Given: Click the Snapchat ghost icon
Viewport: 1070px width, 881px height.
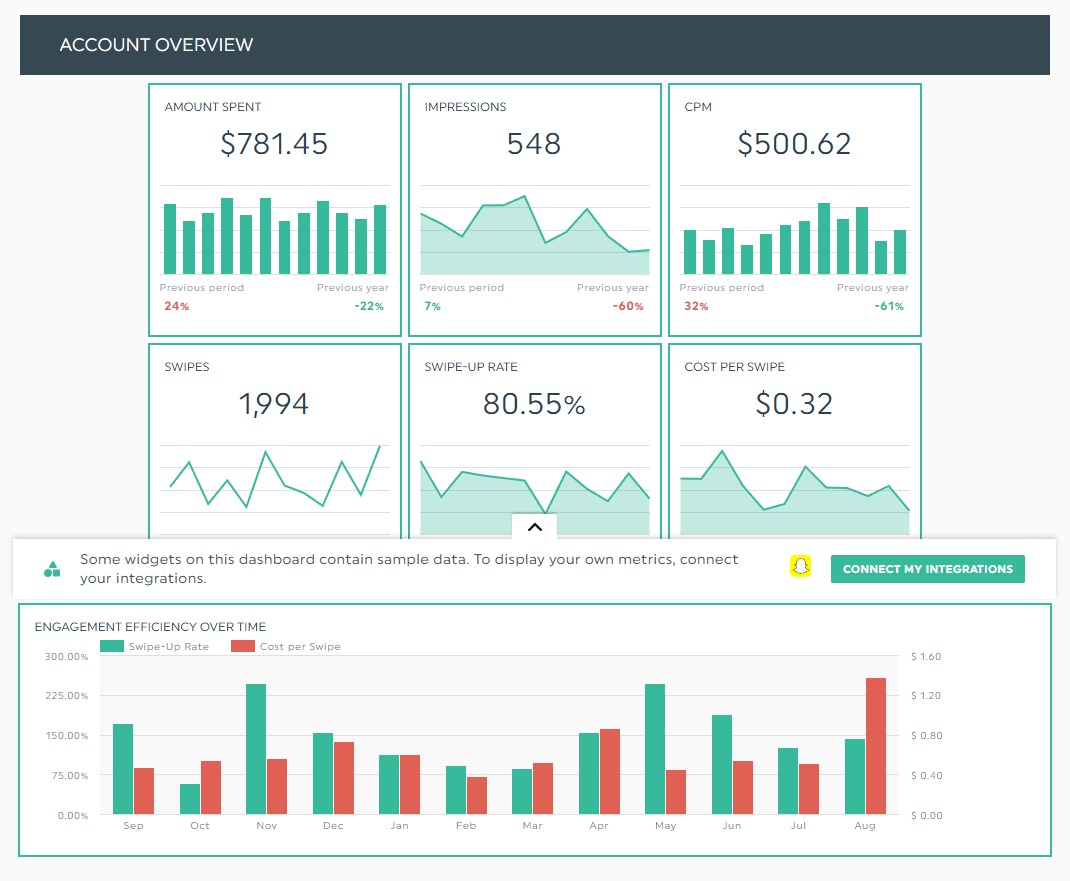Looking at the screenshot, I should click(800, 566).
